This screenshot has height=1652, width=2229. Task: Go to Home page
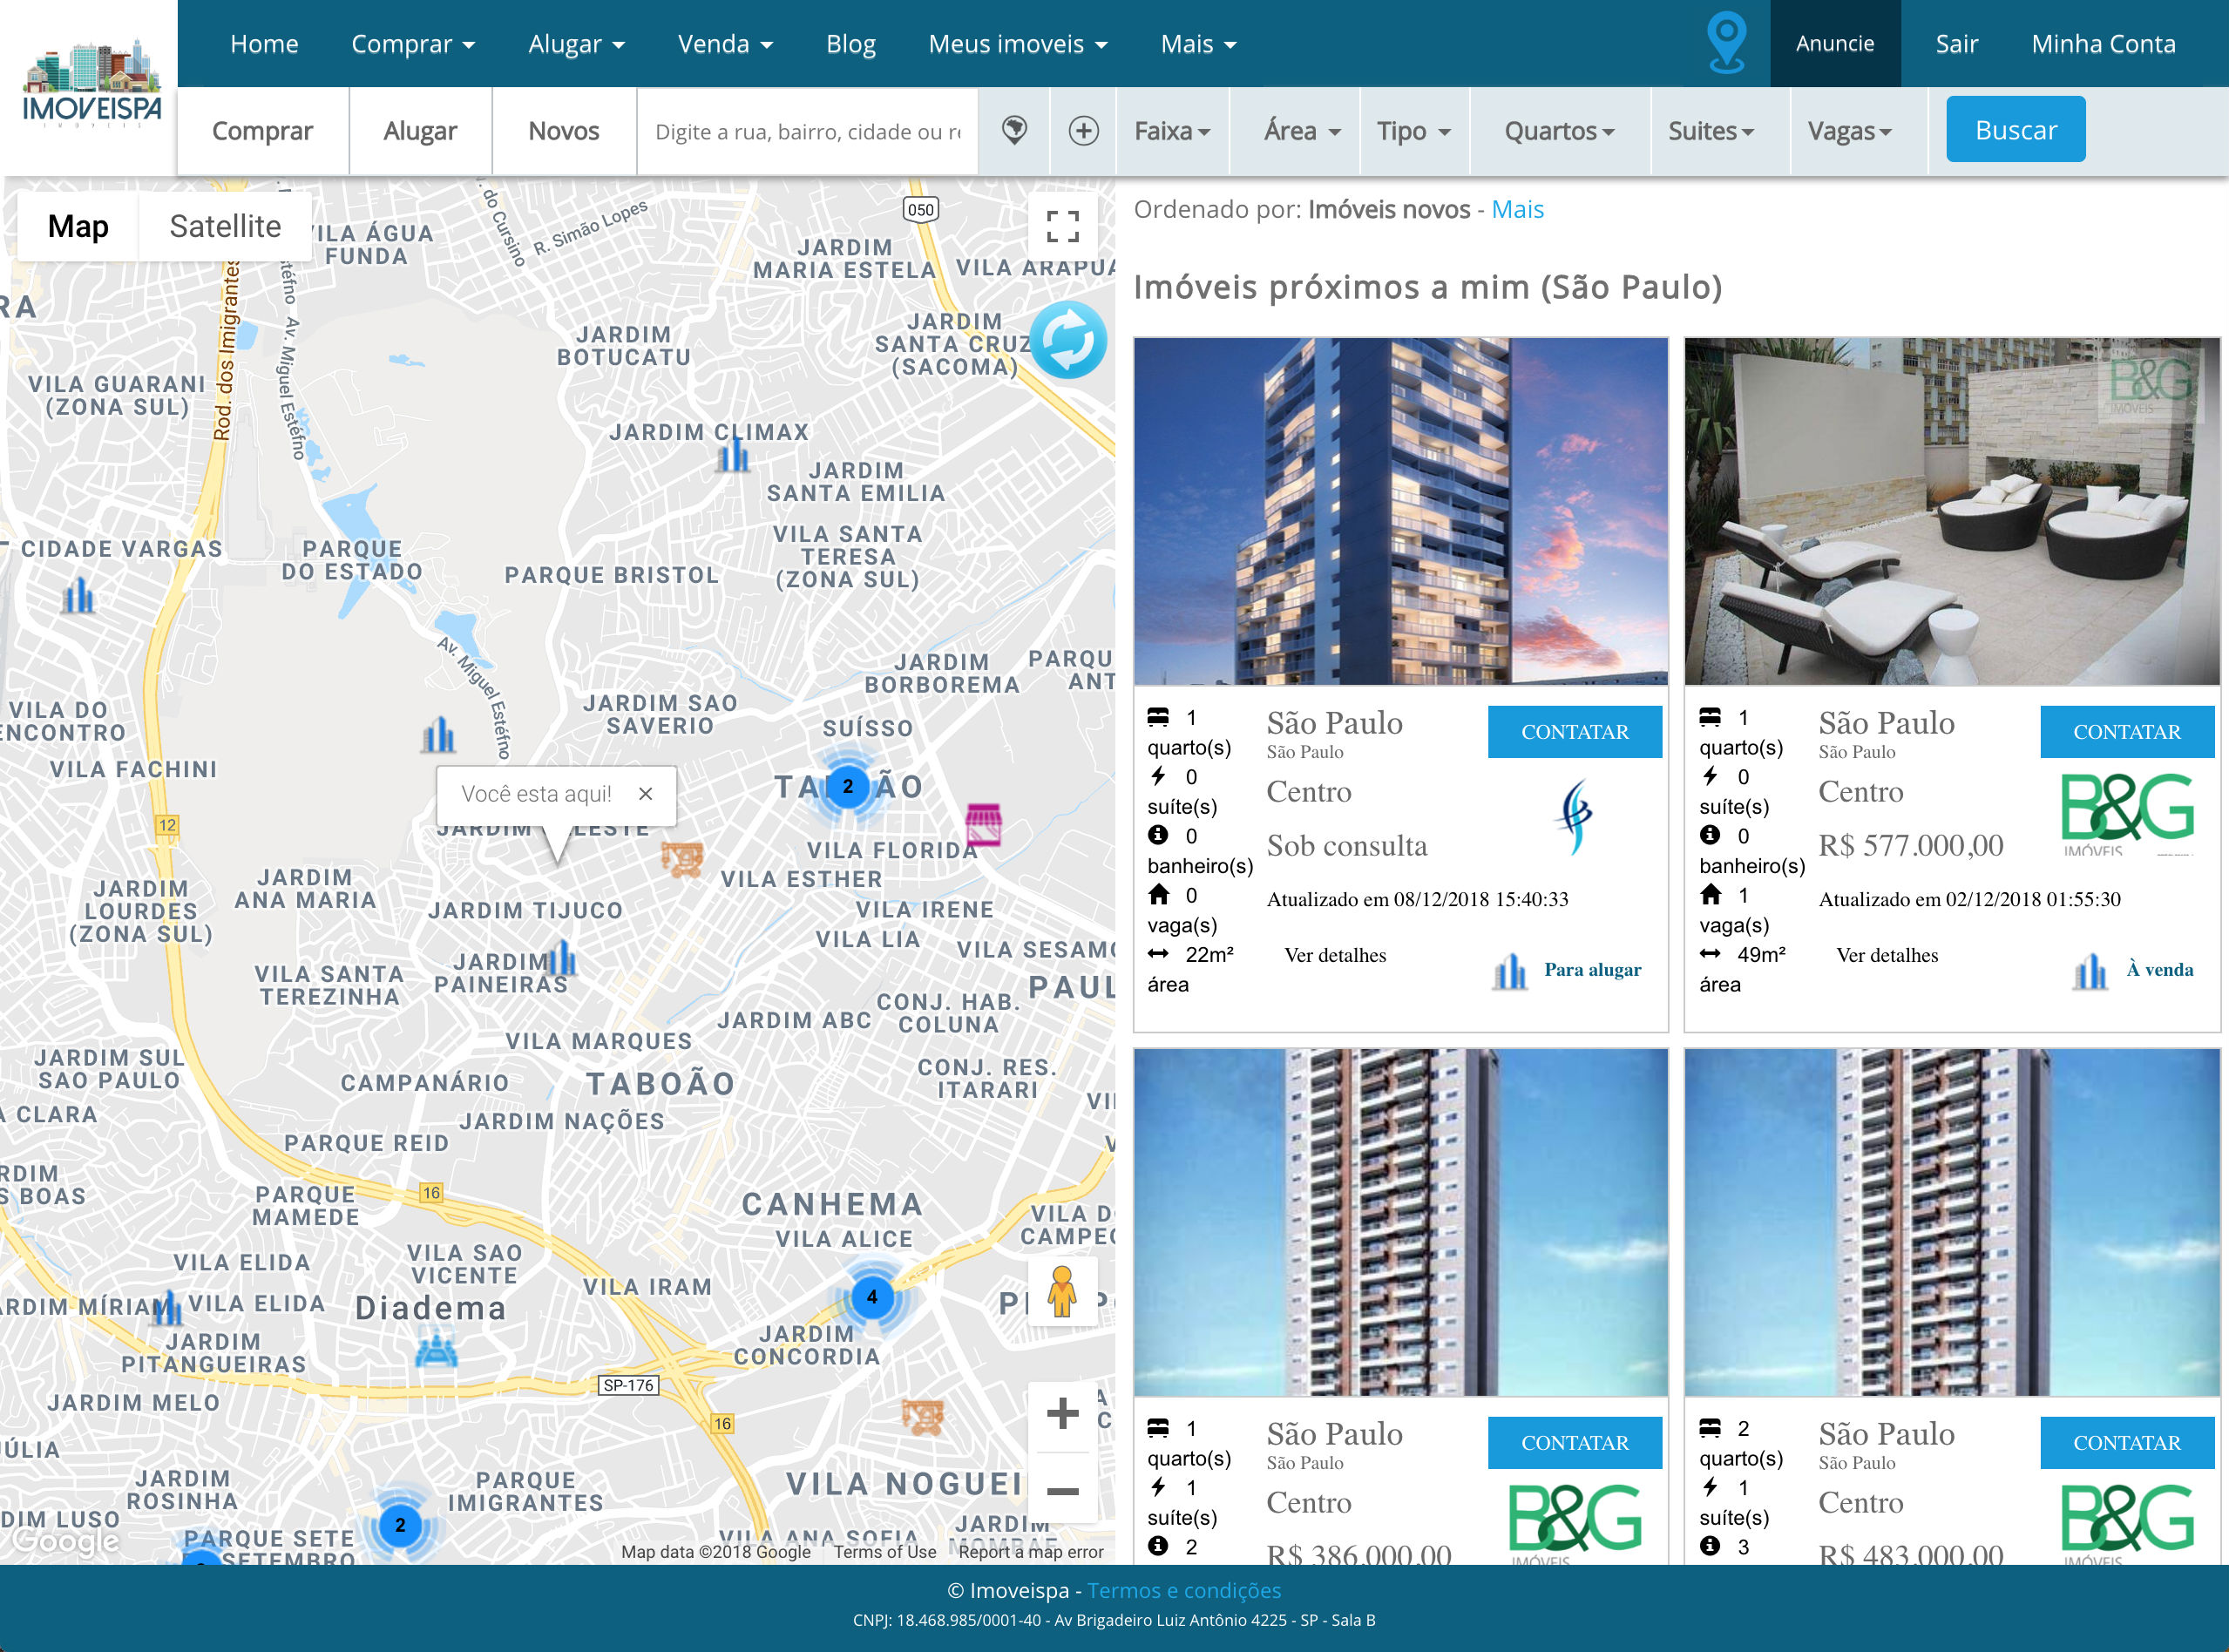pyautogui.click(x=264, y=44)
